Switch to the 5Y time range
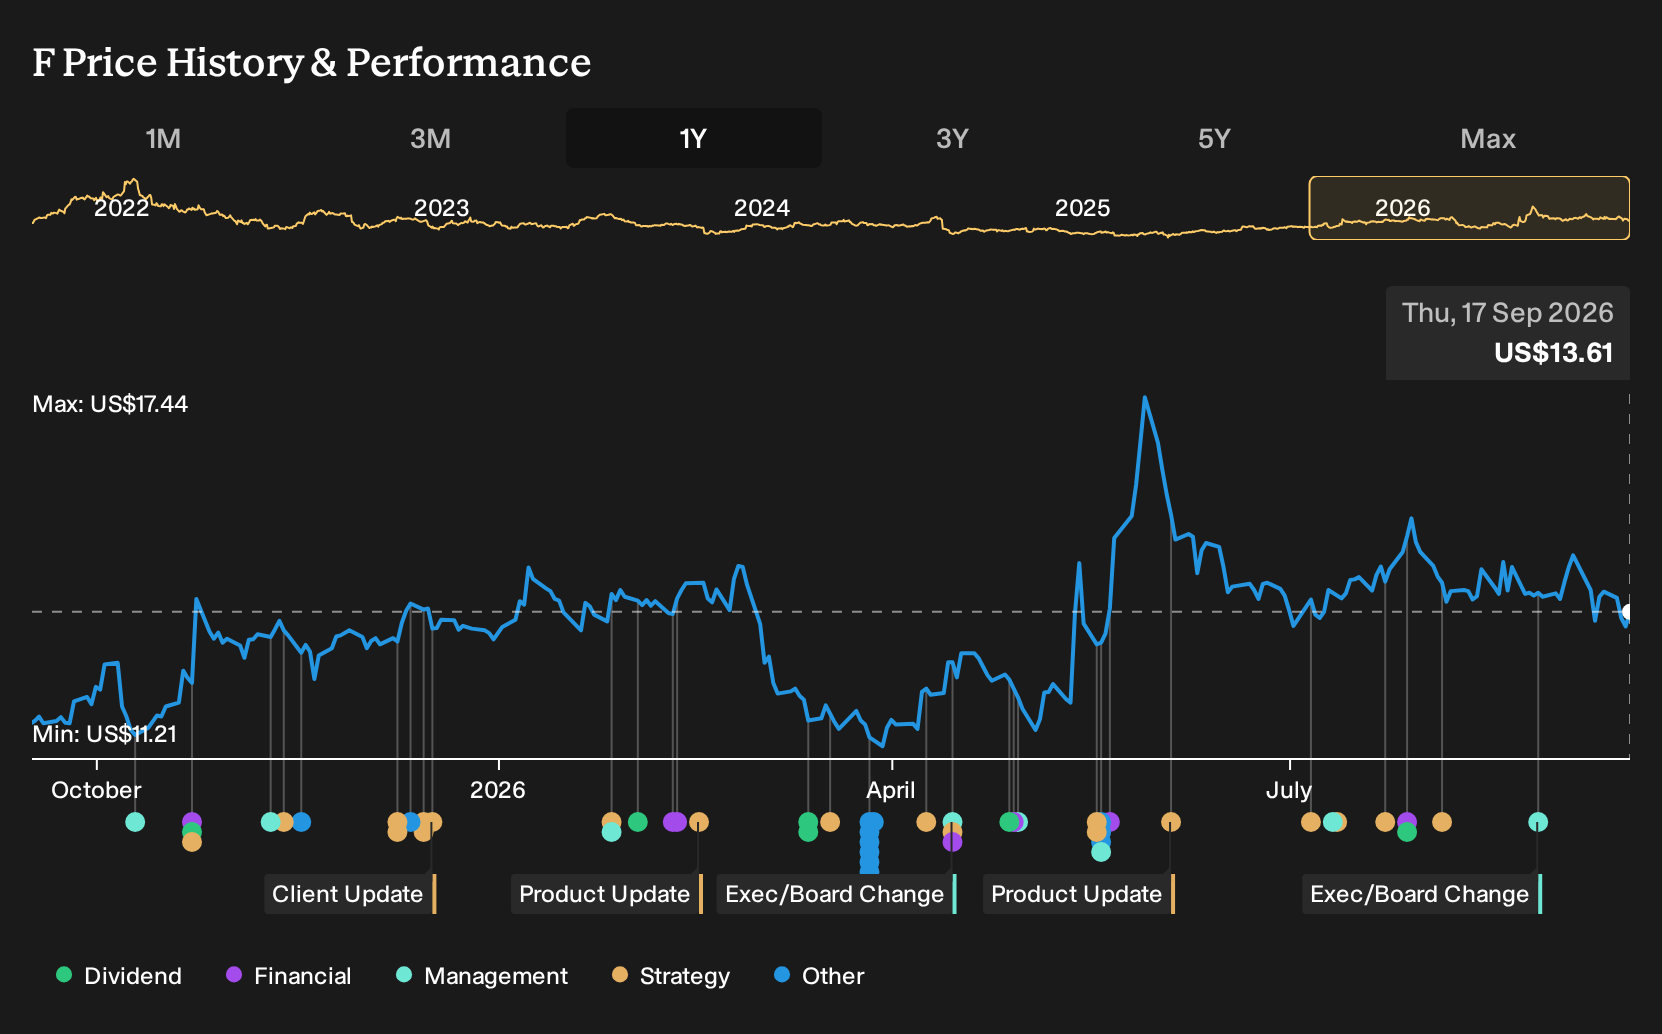The width and height of the screenshot is (1662, 1034). [1214, 138]
